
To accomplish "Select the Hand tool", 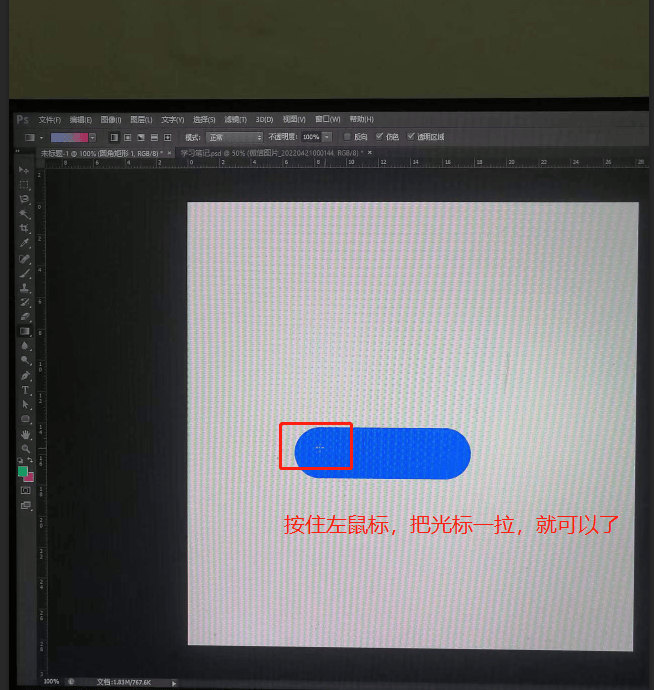I will (25, 434).
